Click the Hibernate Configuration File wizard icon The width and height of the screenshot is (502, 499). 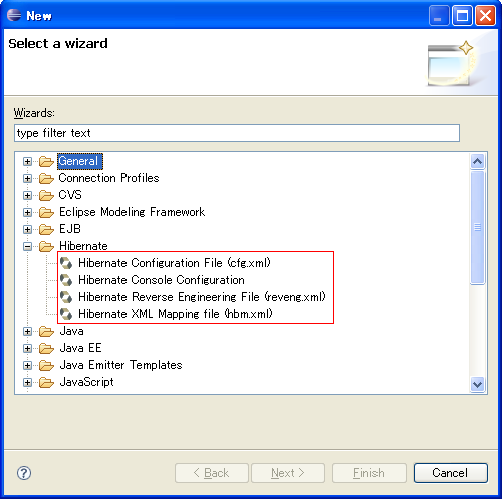click(66, 263)
